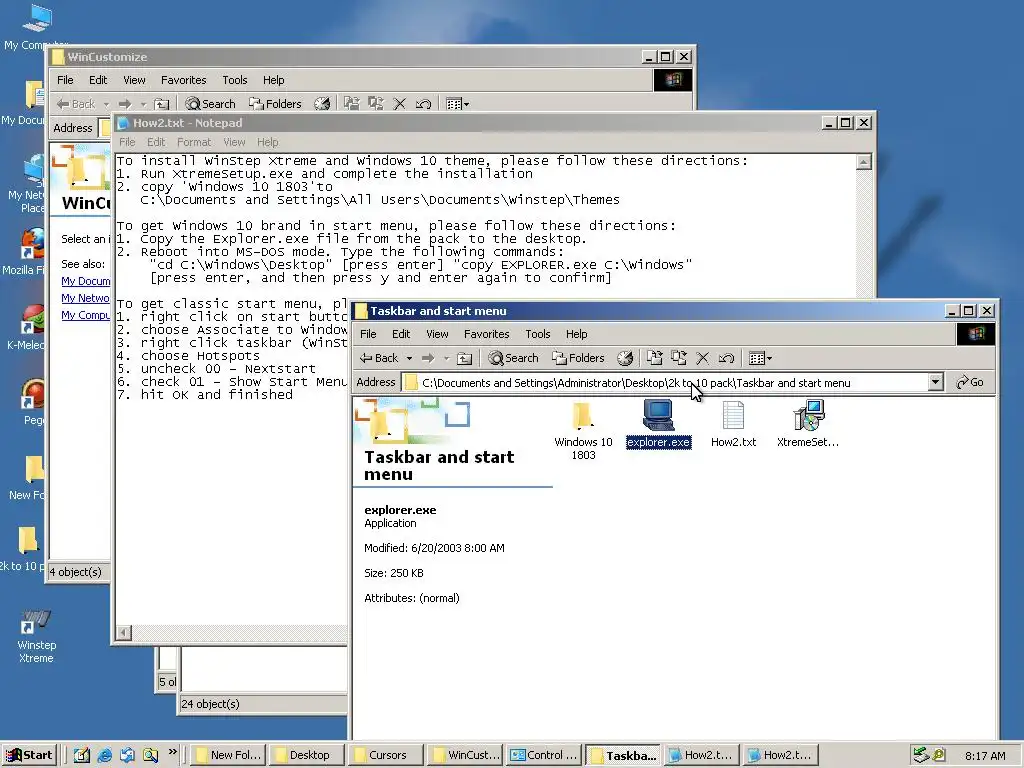
Task: Select XtremeSet... installer icon
Action: (808, 415)
